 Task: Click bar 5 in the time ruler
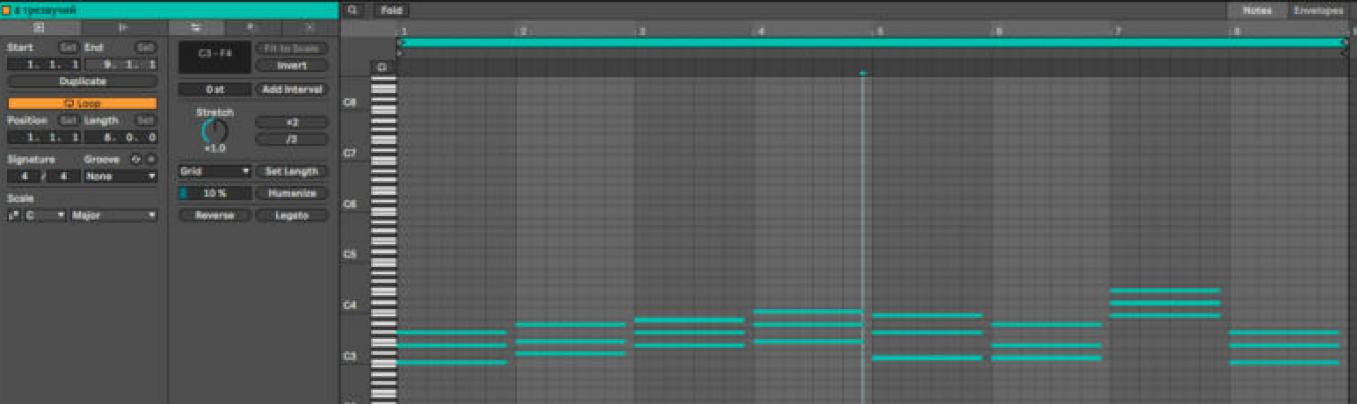click(880, 31)
